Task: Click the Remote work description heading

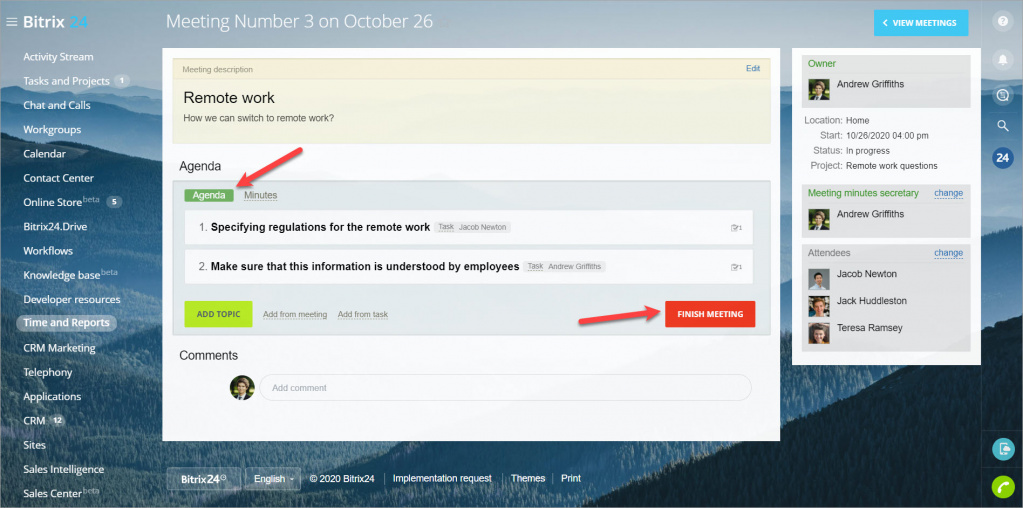Action: click(x=229, y=98)
